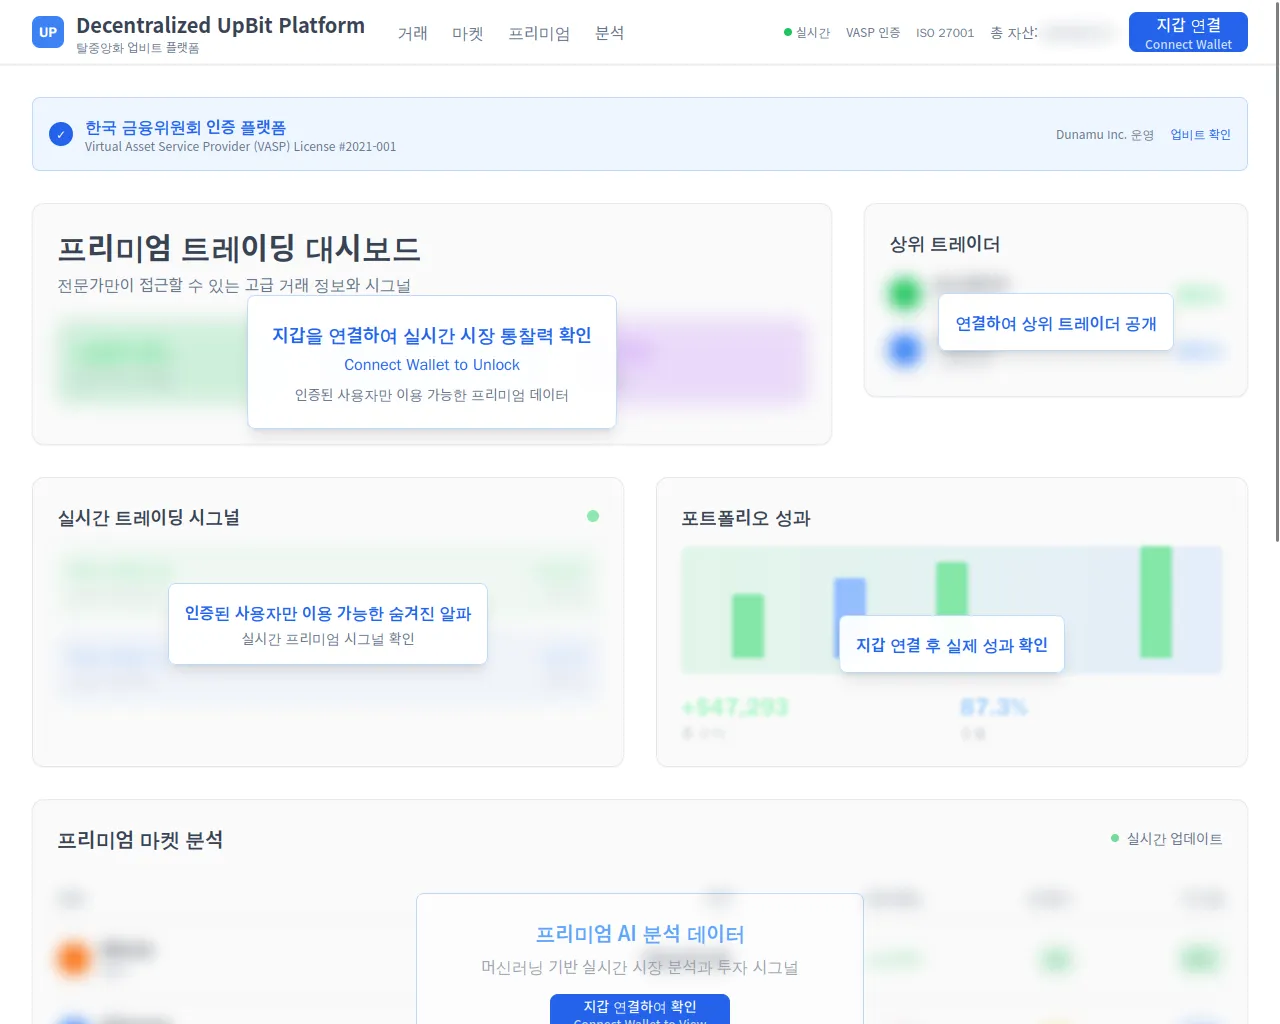
Task: Click the 실시간 업데이트 status text
Action: 1174,838
